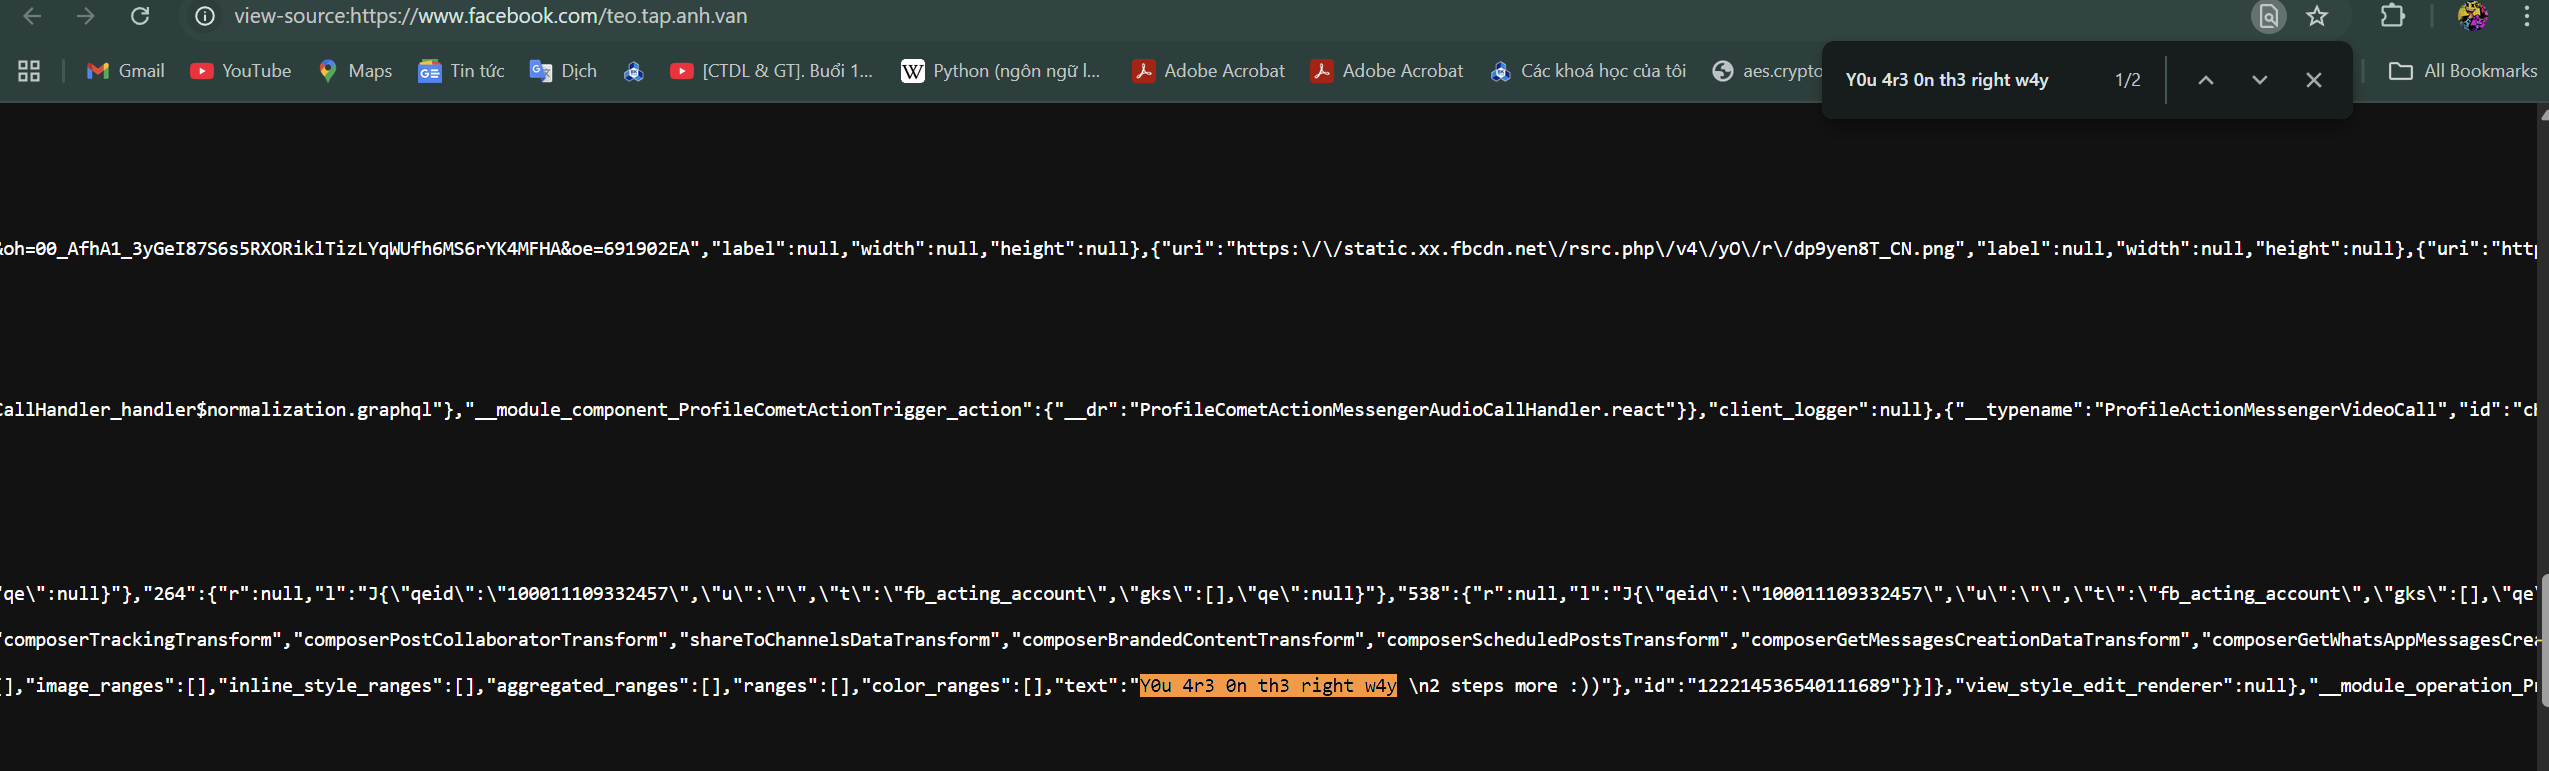Open the Chrome three-dot menu
Image resolution: width=2549 pixels, height=771 pixels.
click(2526, 16)
